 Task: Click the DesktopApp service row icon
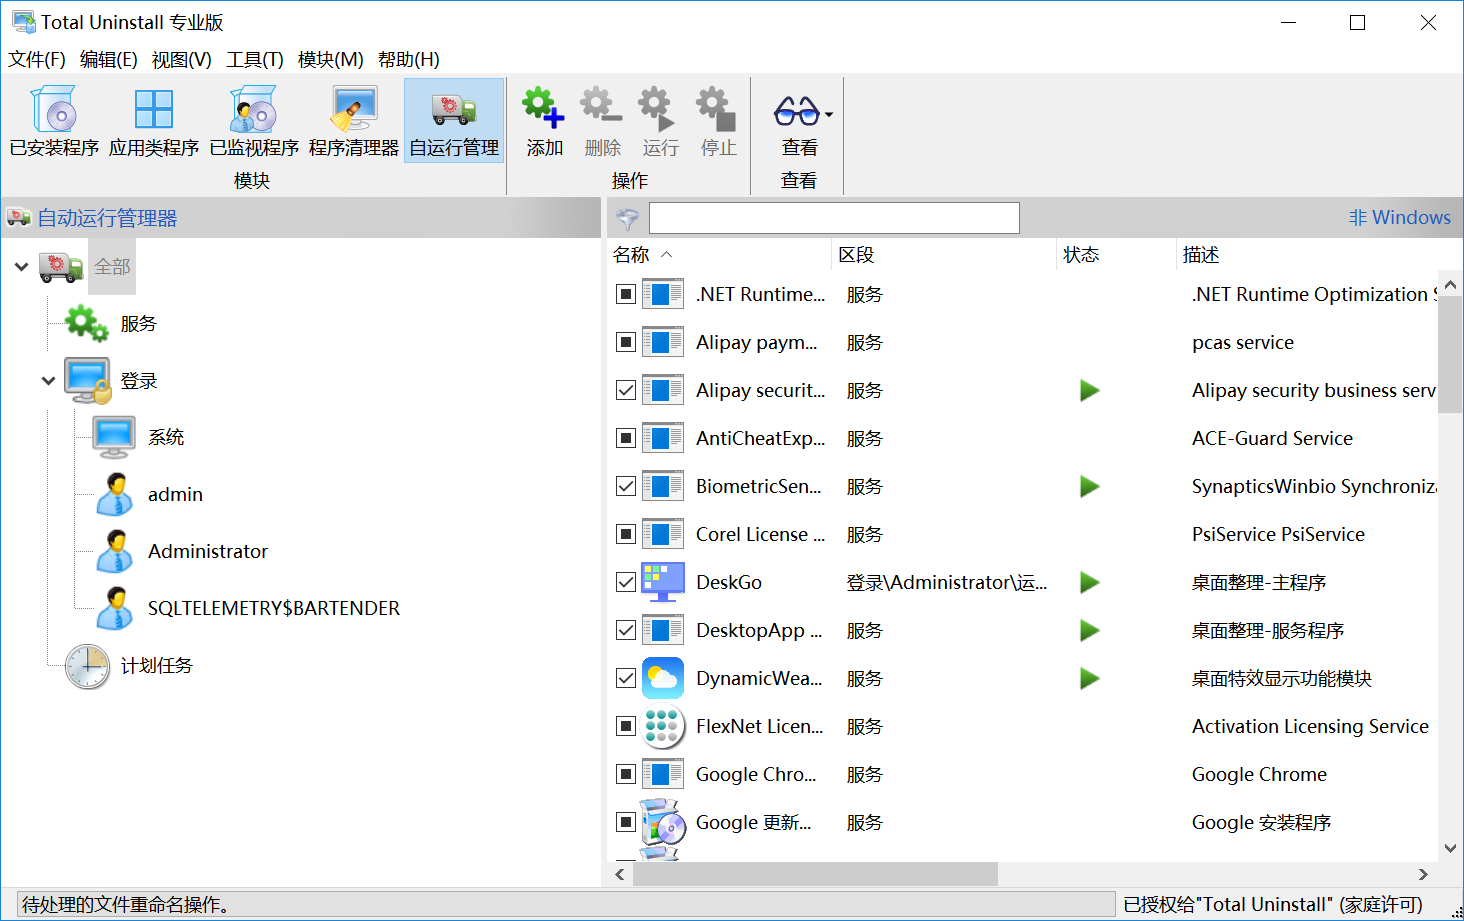tap(662, 630)
